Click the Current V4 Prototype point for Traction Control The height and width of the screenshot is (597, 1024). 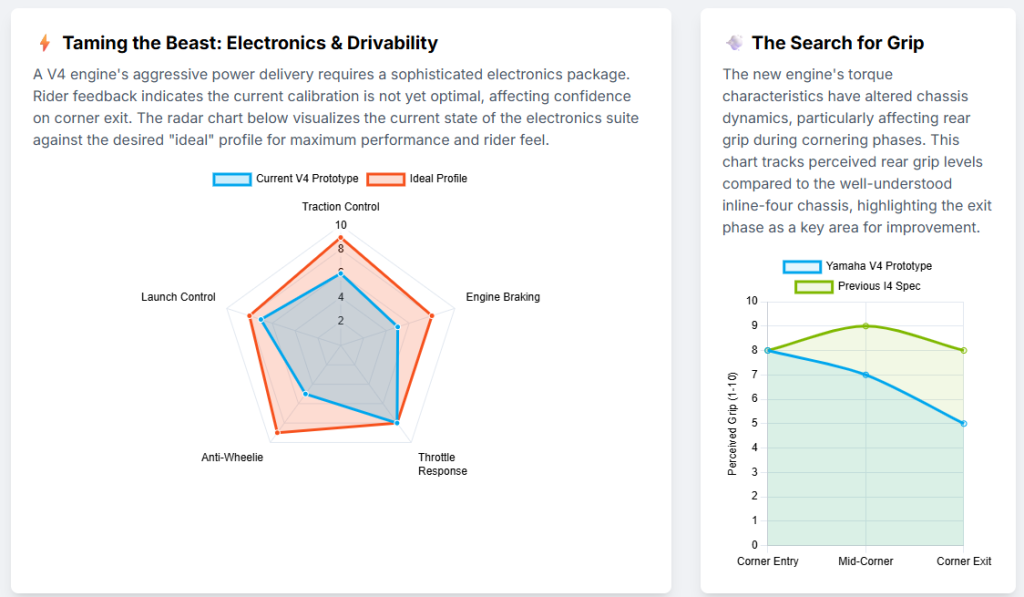341,273
